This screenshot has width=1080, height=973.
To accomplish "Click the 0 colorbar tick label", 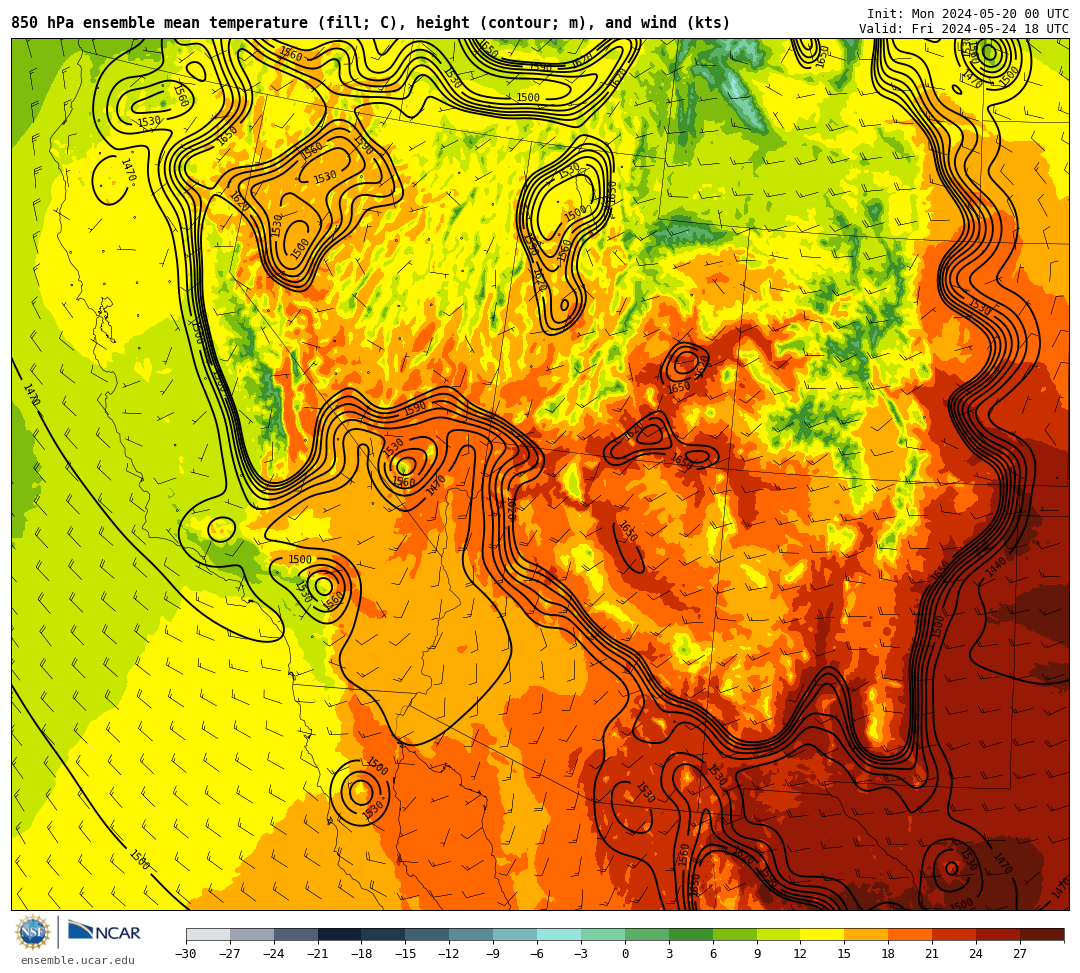I will (x=625, y=954).
